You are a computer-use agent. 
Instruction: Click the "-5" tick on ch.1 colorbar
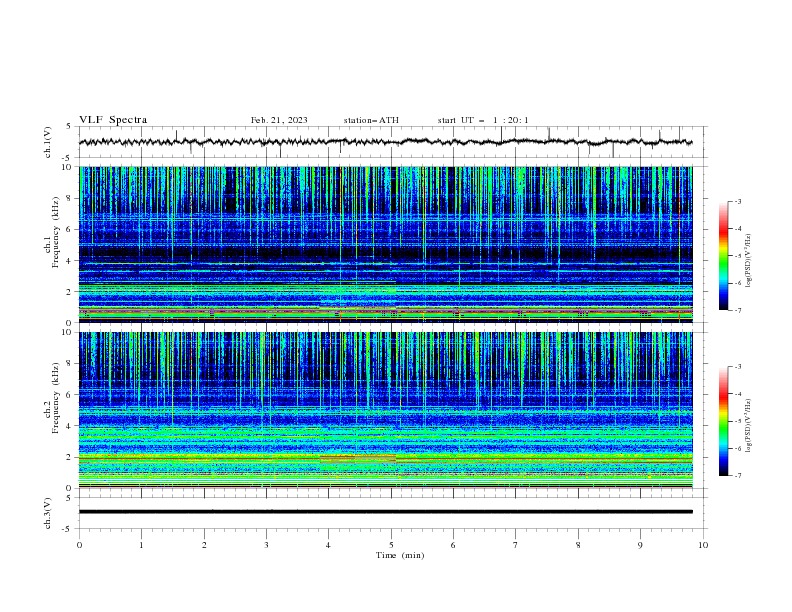click(737, 256)
